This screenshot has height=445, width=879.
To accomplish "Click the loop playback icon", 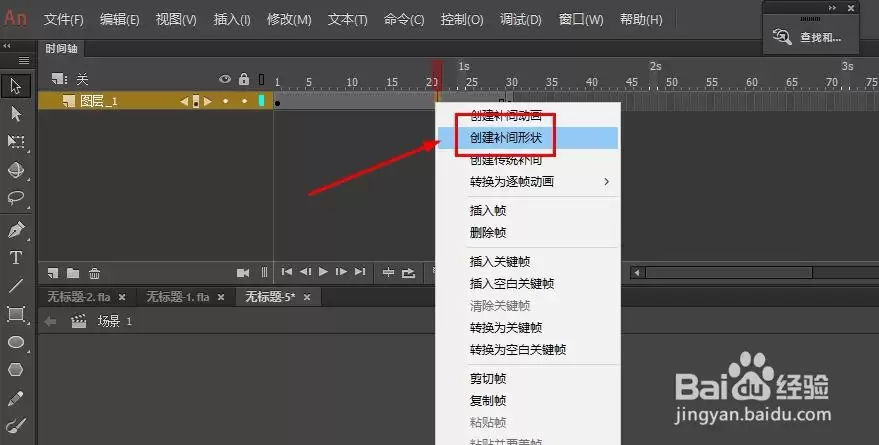I will (408, 273).
